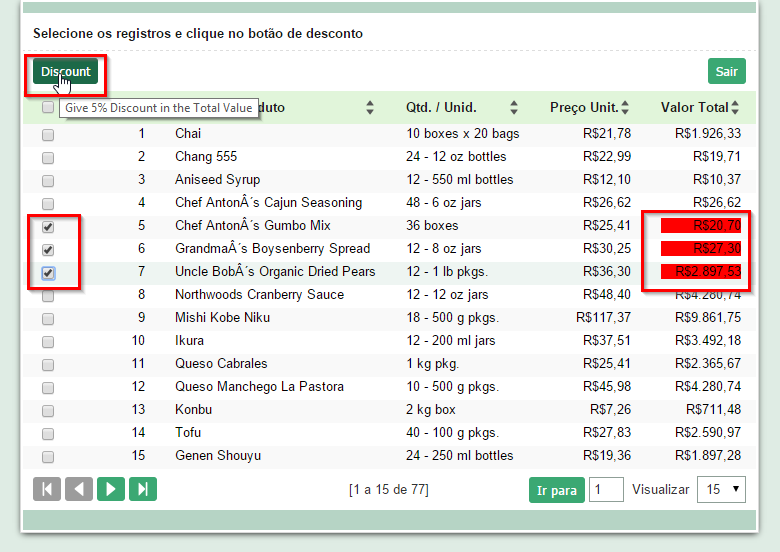Uncheck the Uncle Bob's Organic Dried Pears row

click(x=48, y=273)
